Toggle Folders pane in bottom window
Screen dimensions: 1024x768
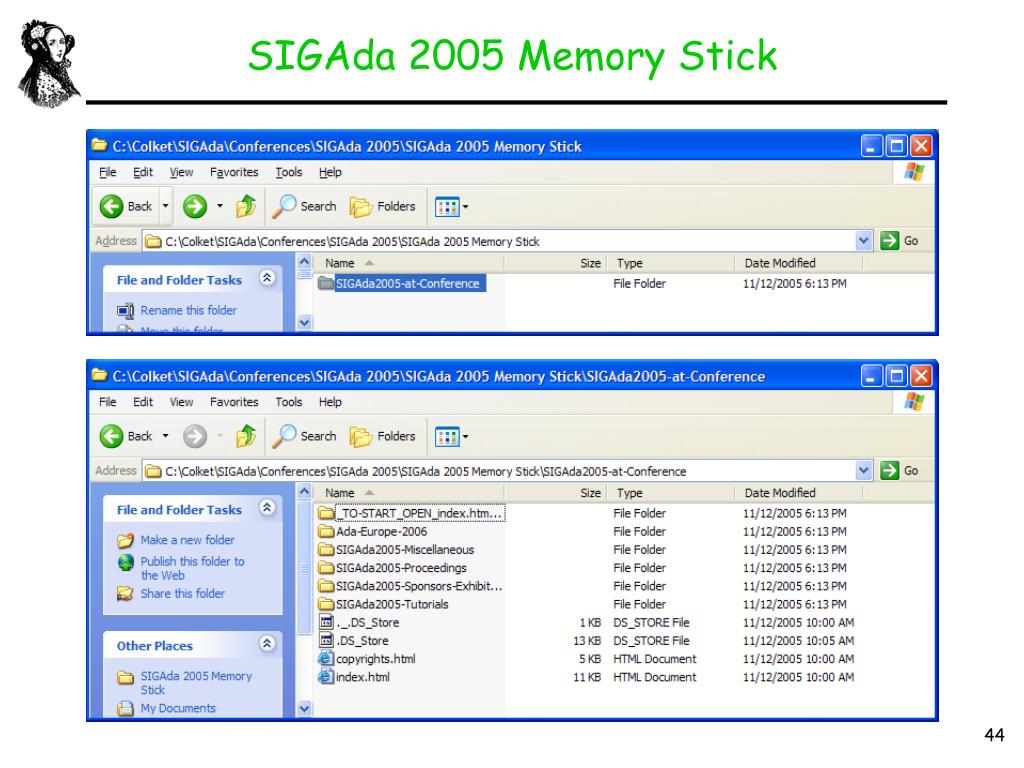point(383,436)
